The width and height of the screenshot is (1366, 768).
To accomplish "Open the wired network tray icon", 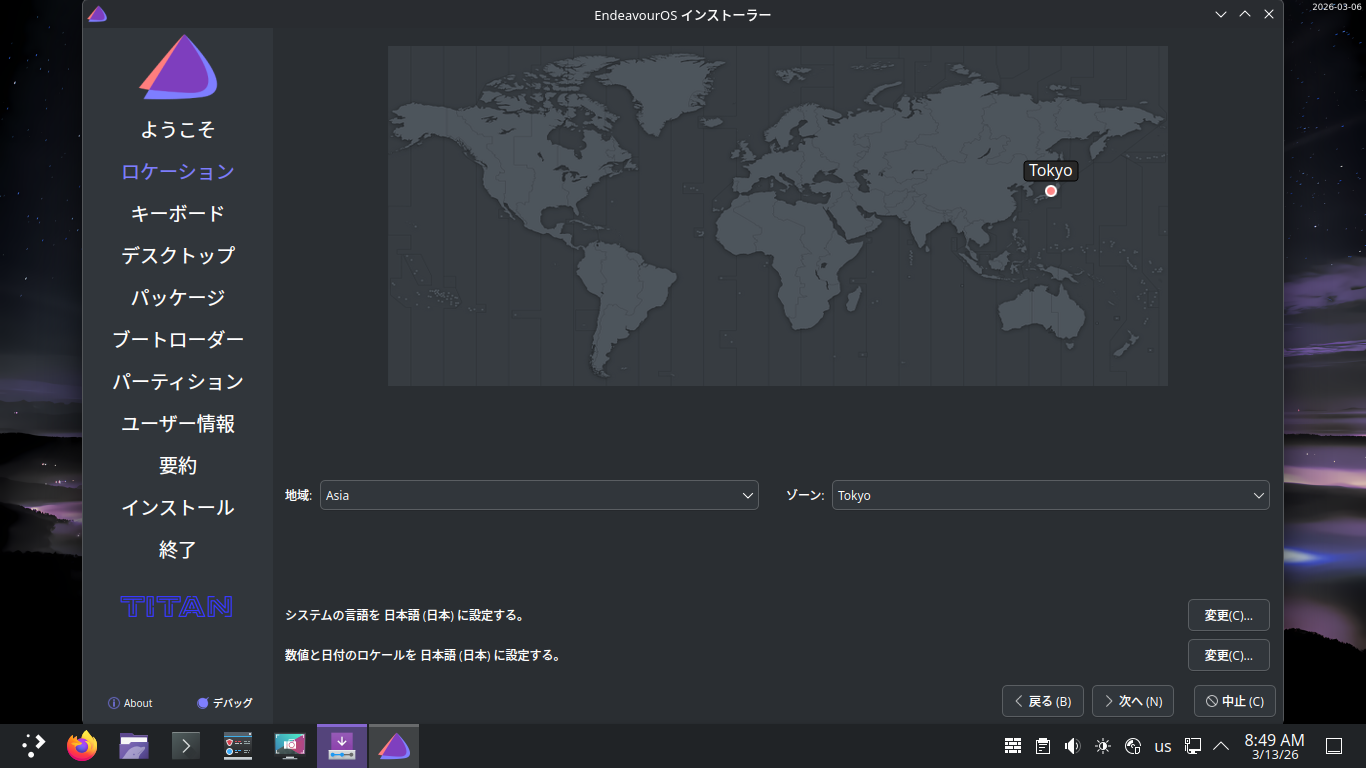I will (x=1193, y=745).
